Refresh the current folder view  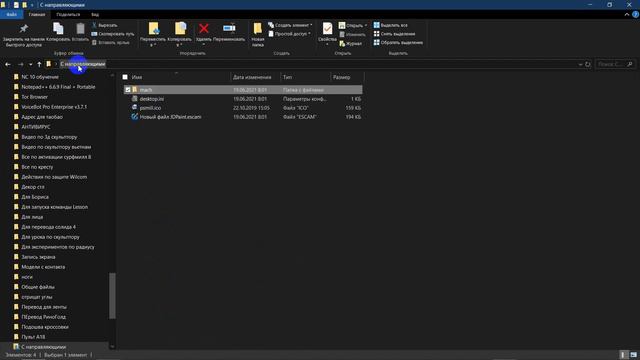[x=588, y=64]
